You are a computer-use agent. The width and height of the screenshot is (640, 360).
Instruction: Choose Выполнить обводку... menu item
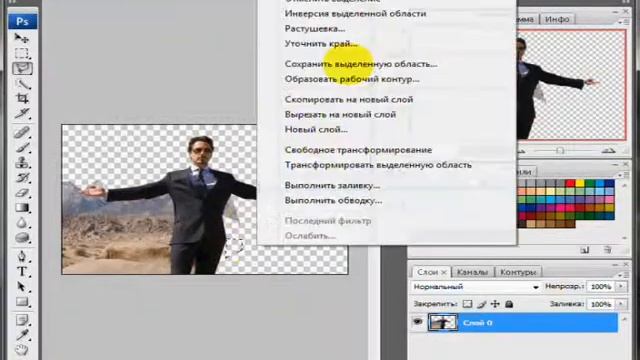point(333,201)
